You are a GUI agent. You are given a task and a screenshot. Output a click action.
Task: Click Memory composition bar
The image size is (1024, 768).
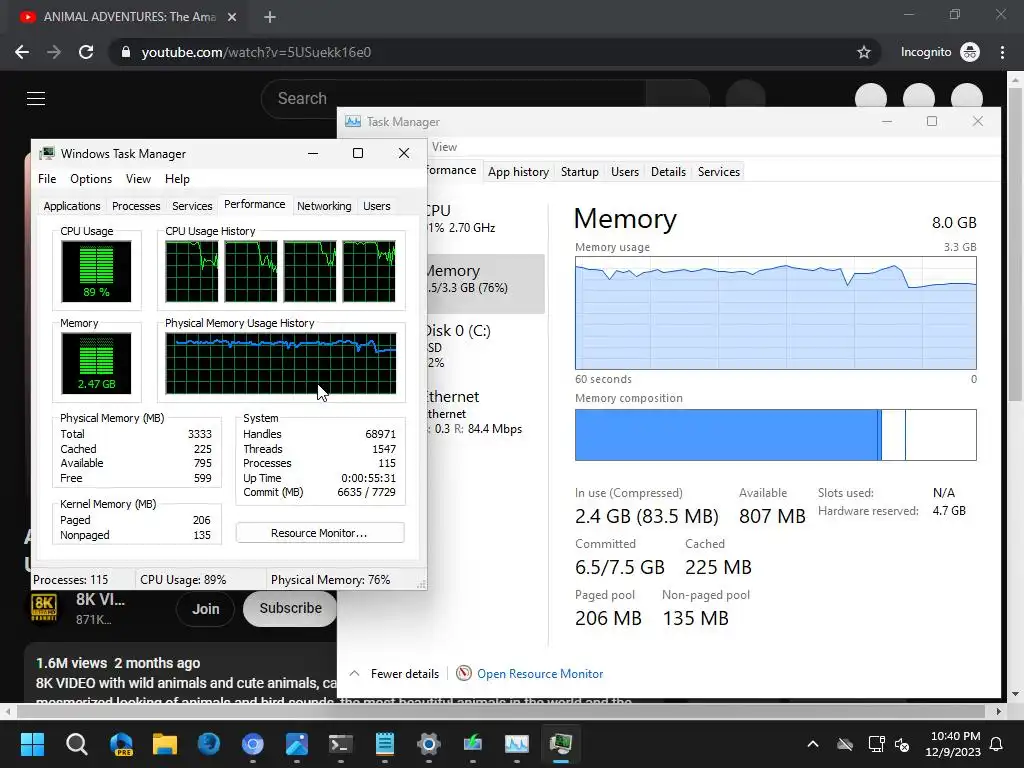pyautogui.click(x=775, y=435)
